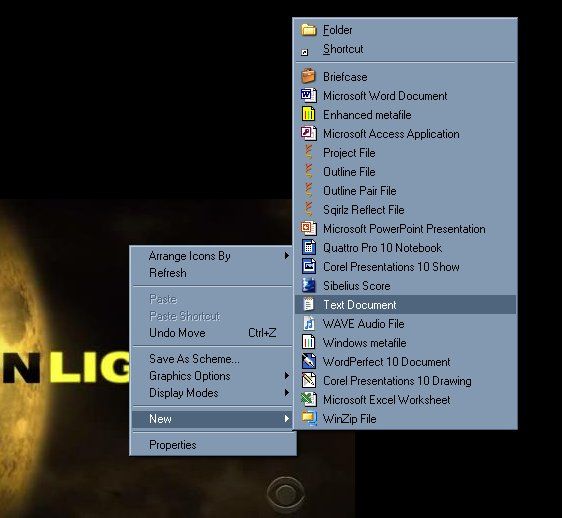Click the Enhanced metafile icon
The width and height of the screenshot is (562, 518).
coord(309,114)
